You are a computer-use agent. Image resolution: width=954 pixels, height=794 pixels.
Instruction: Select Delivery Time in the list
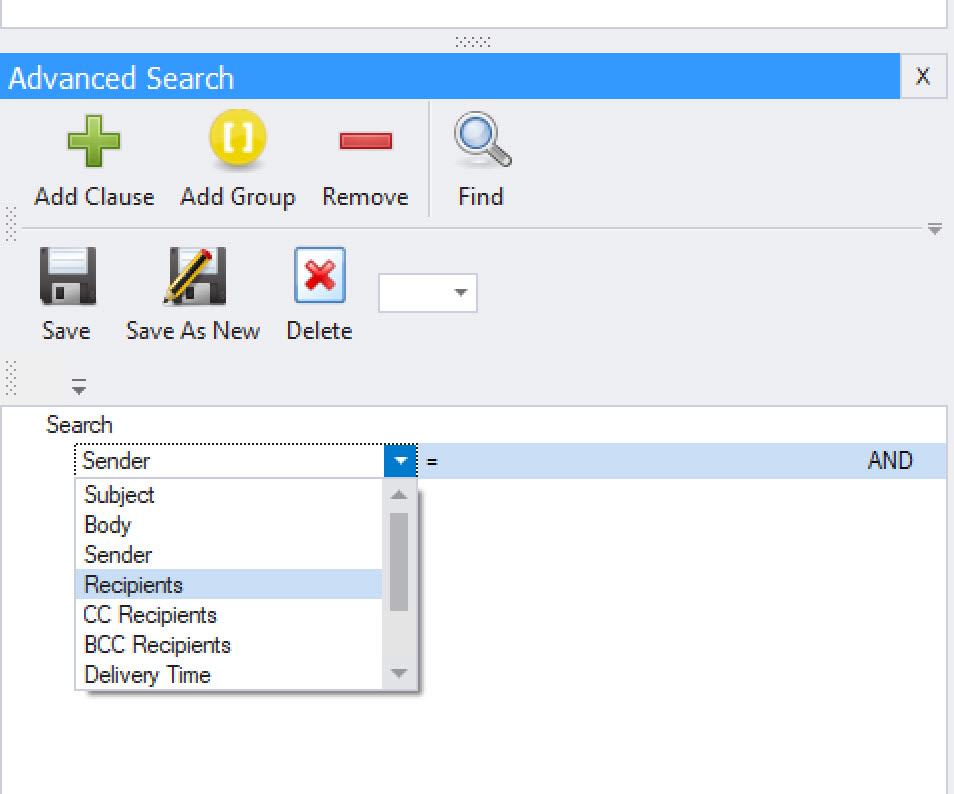pyautogui.click(x=229, y=674)
